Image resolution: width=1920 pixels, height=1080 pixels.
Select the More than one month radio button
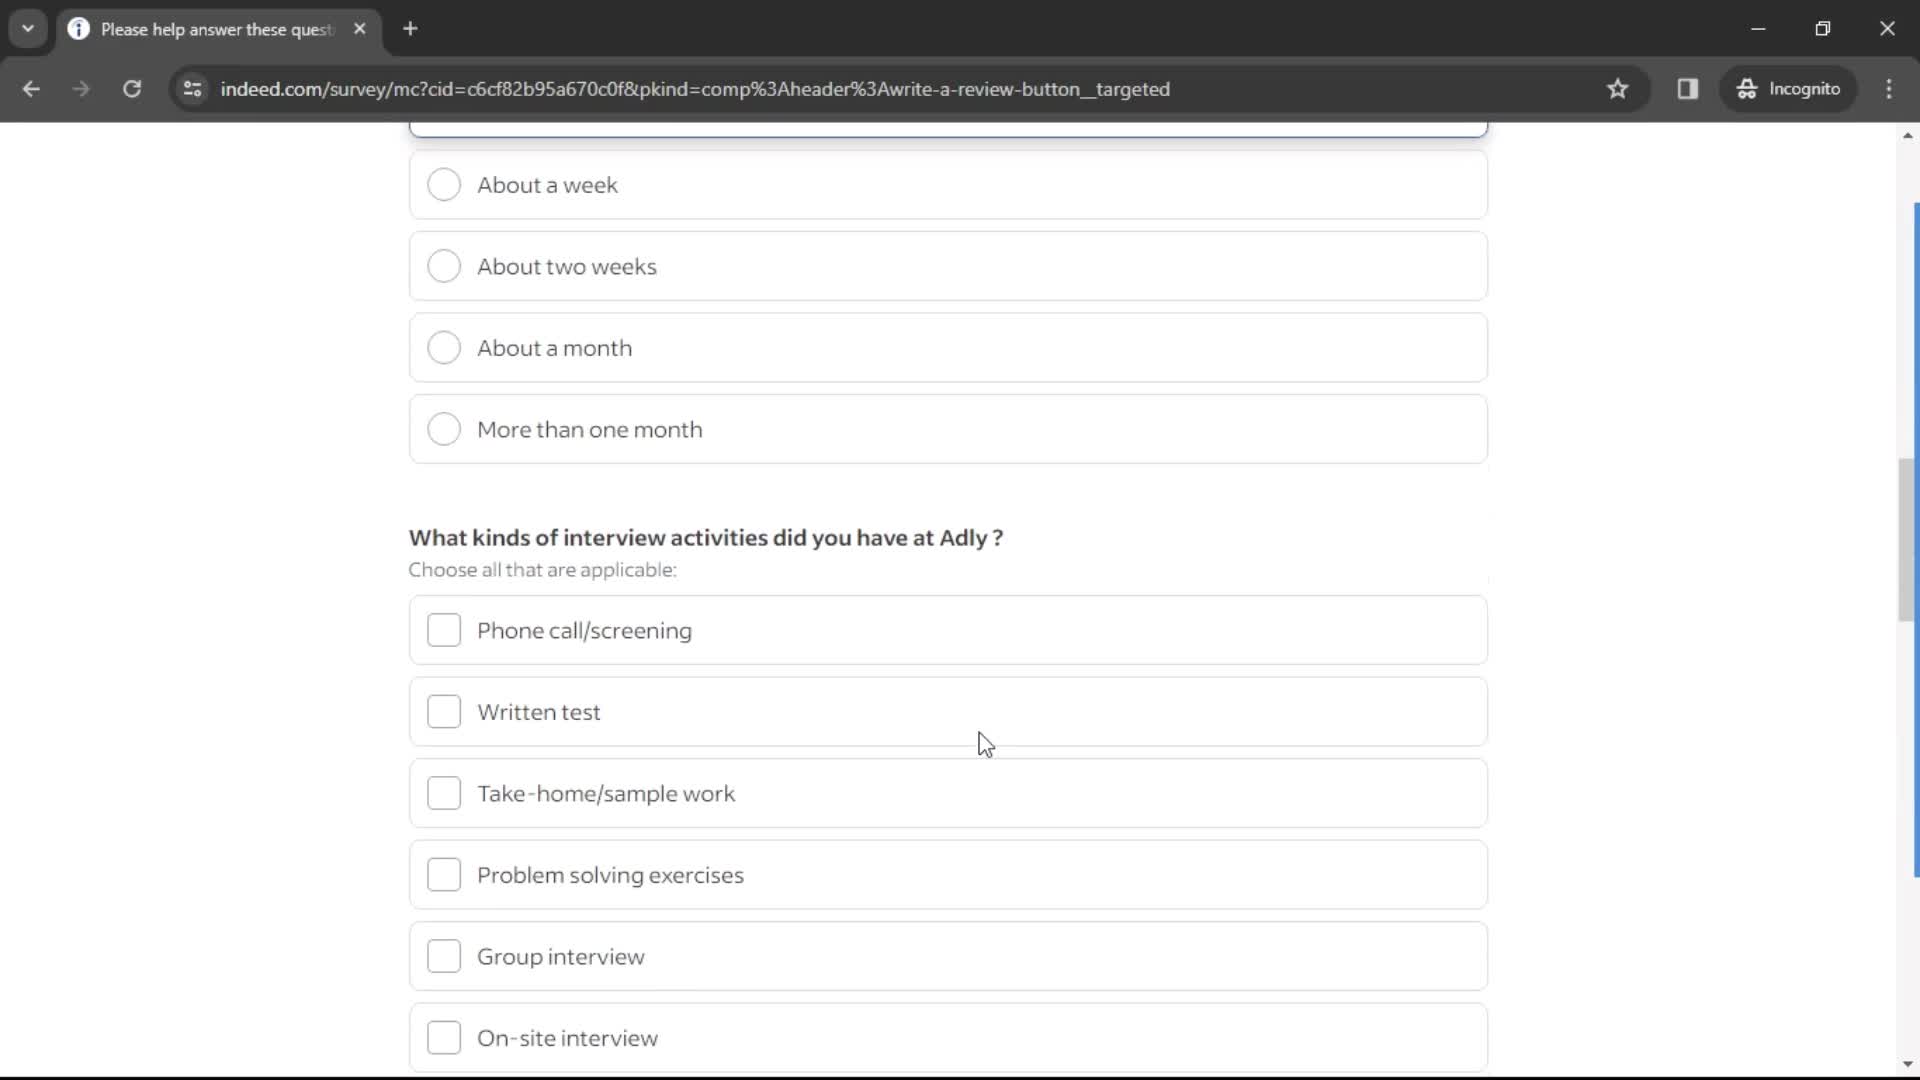coord(446,430)
